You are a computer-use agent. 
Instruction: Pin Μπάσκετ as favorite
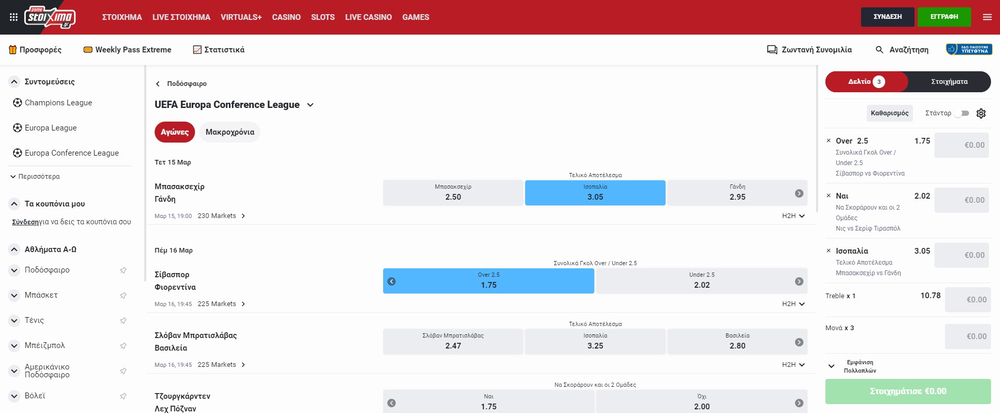click(x=123, y=295)
